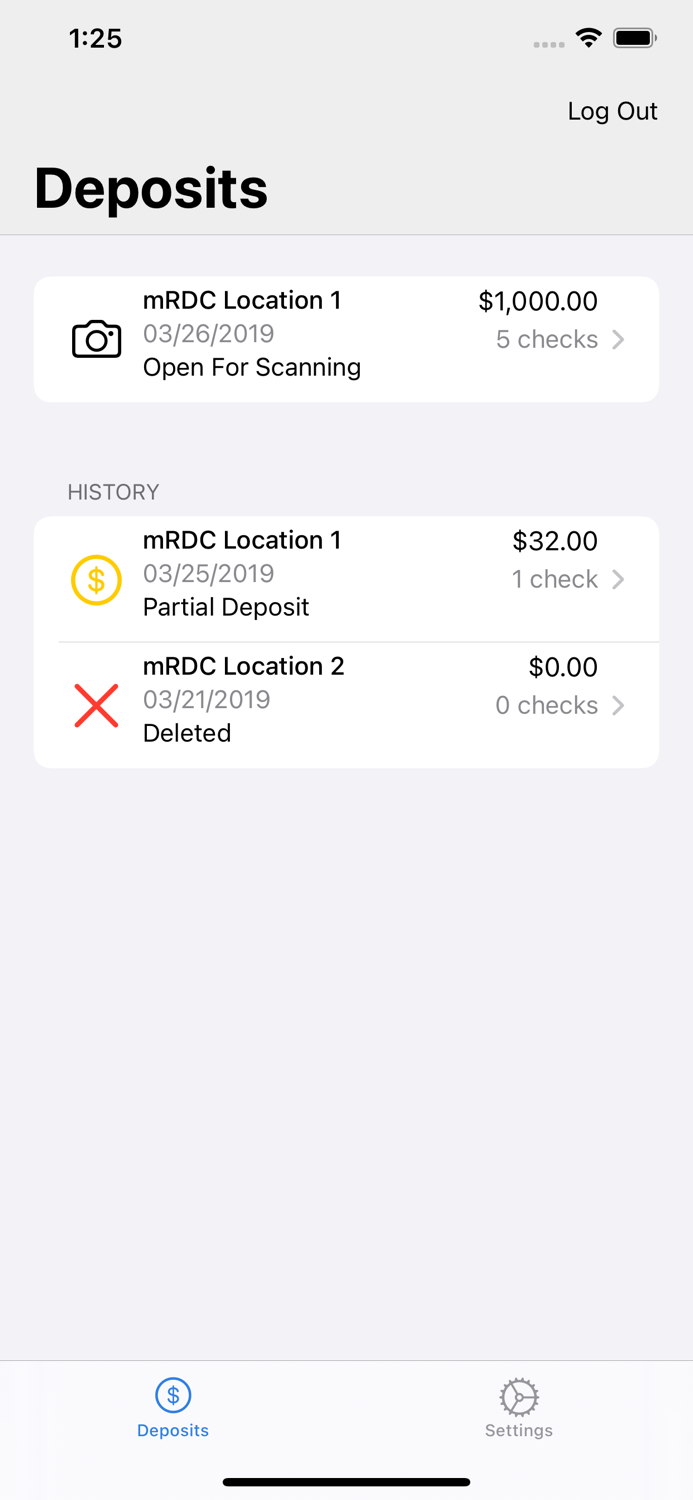693x1500 pixels.
Task: Tap the home indicator bar
Action: click(x=346, y=1482)
